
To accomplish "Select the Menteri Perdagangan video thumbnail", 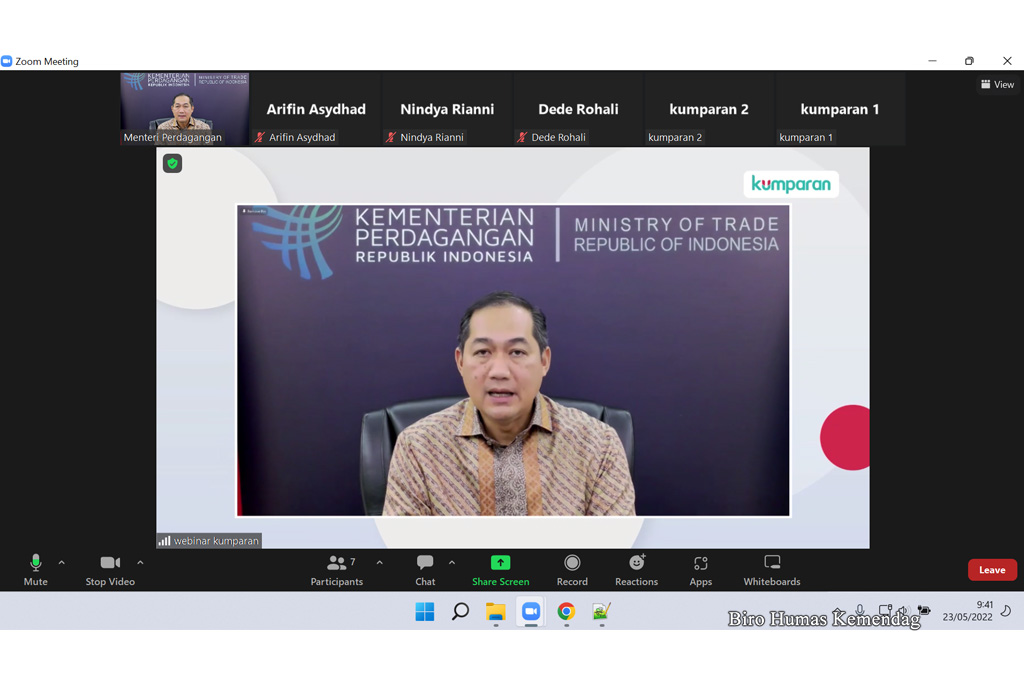I will click(x=185, y=108).
